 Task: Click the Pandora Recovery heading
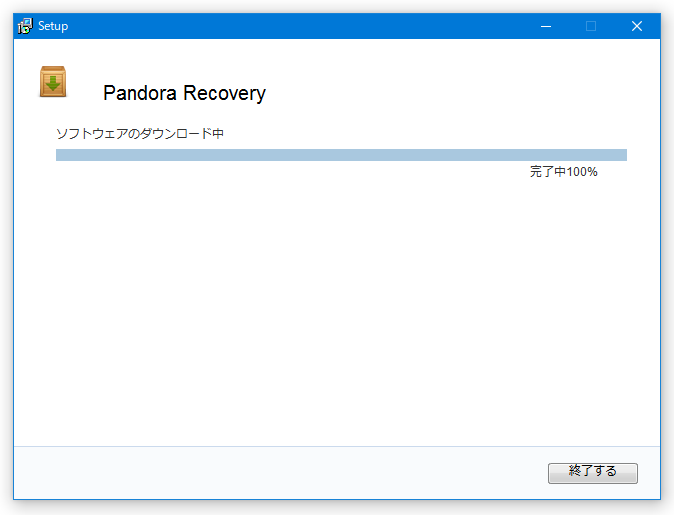coord(184,93)
